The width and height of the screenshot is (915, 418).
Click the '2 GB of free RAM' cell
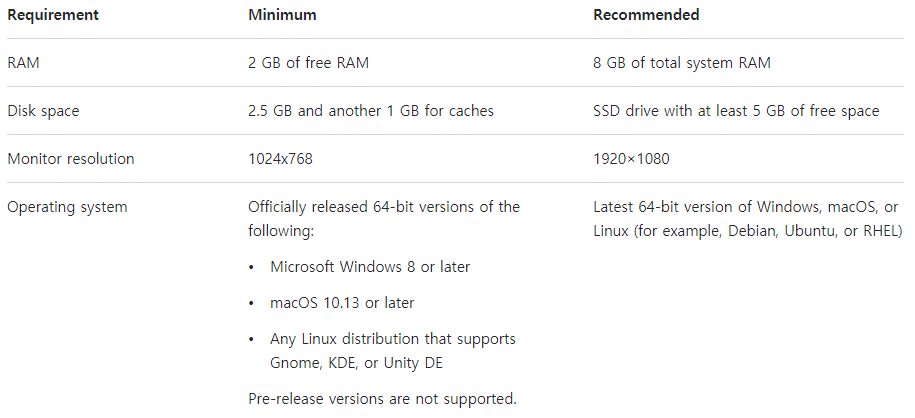[309, 63]
